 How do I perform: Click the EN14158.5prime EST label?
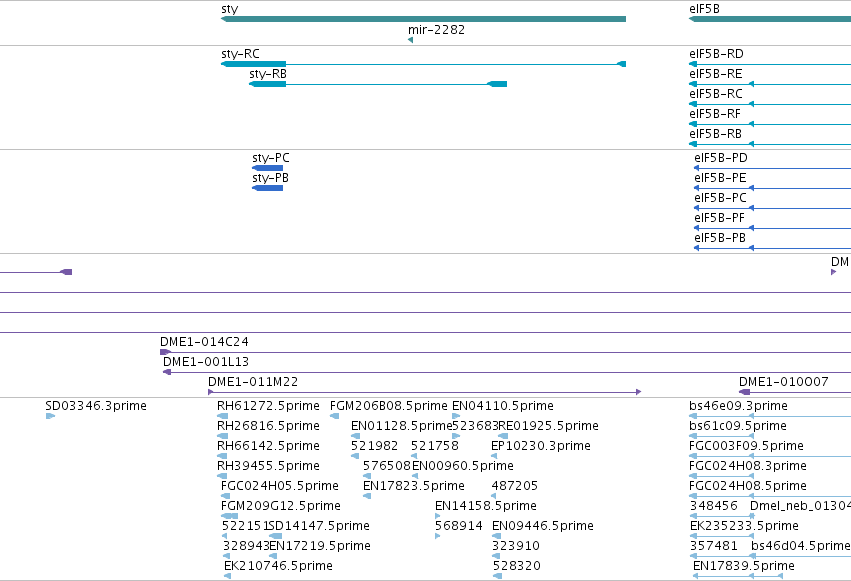pyautogui.click(x=486, y=506)
